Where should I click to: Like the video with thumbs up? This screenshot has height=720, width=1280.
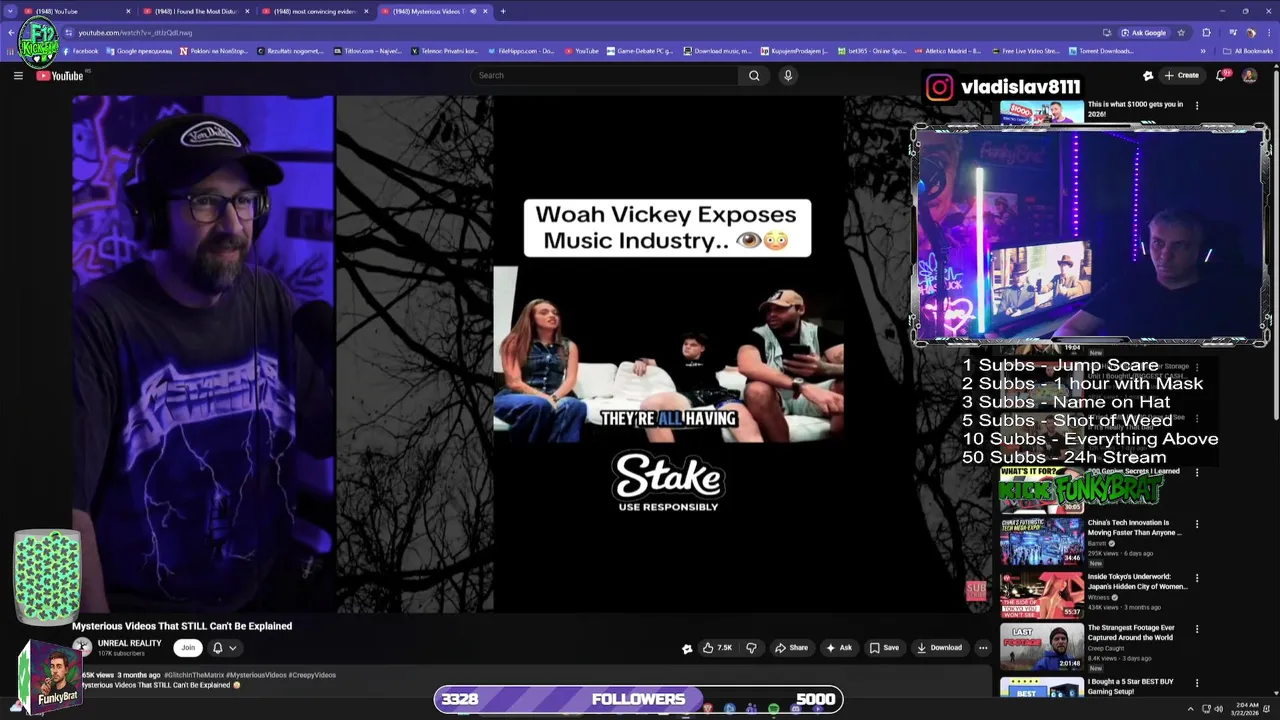click(717, 647)
